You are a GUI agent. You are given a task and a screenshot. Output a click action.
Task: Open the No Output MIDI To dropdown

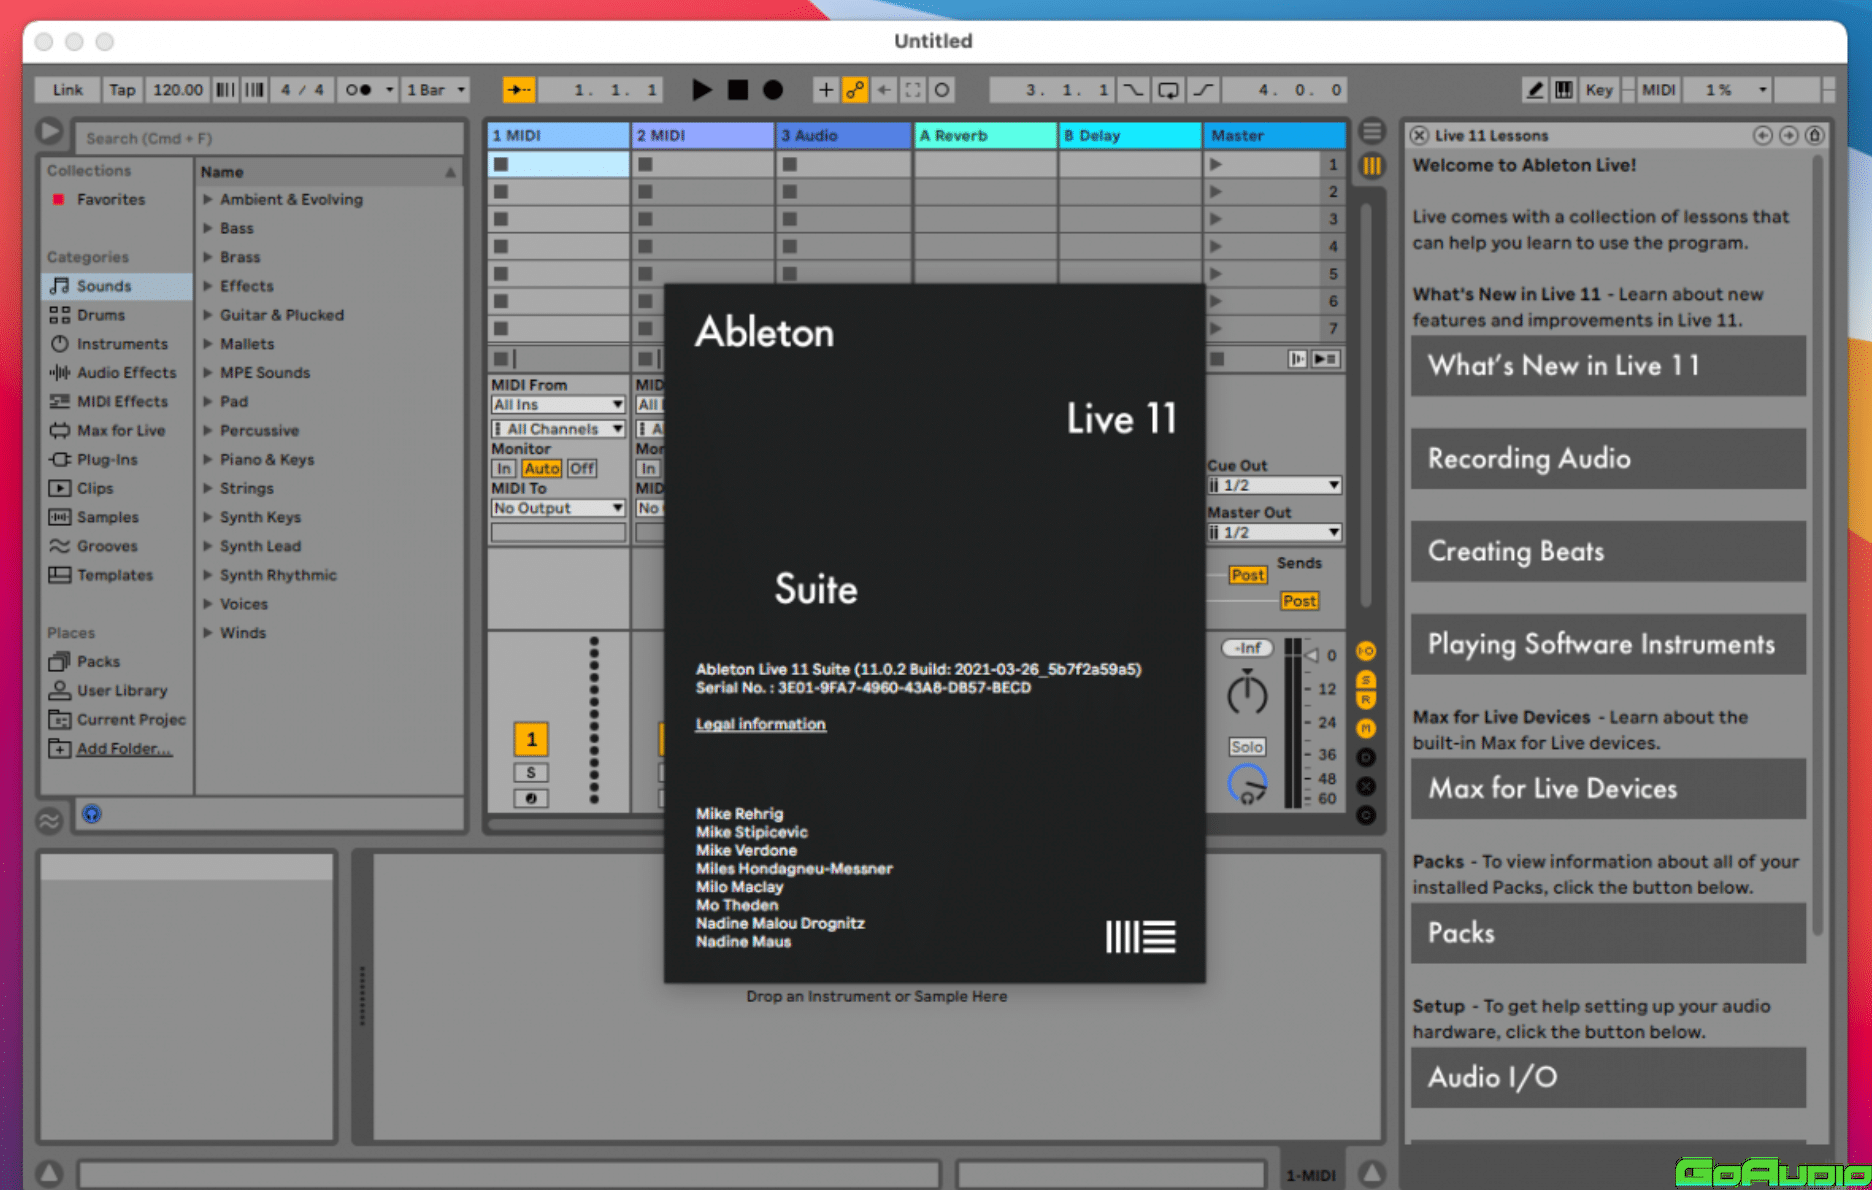(x=558, y=509)
